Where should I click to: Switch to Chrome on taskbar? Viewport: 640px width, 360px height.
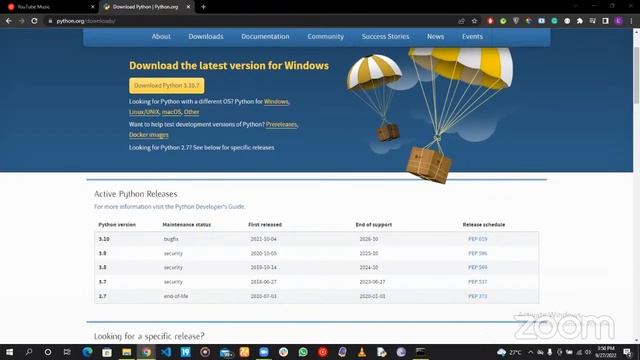(146, 352)
